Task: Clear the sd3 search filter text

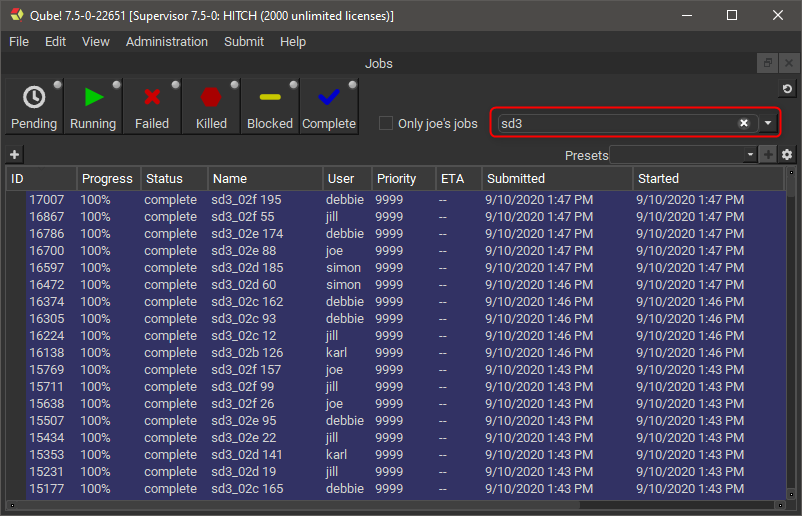Action: click(744, 123)
